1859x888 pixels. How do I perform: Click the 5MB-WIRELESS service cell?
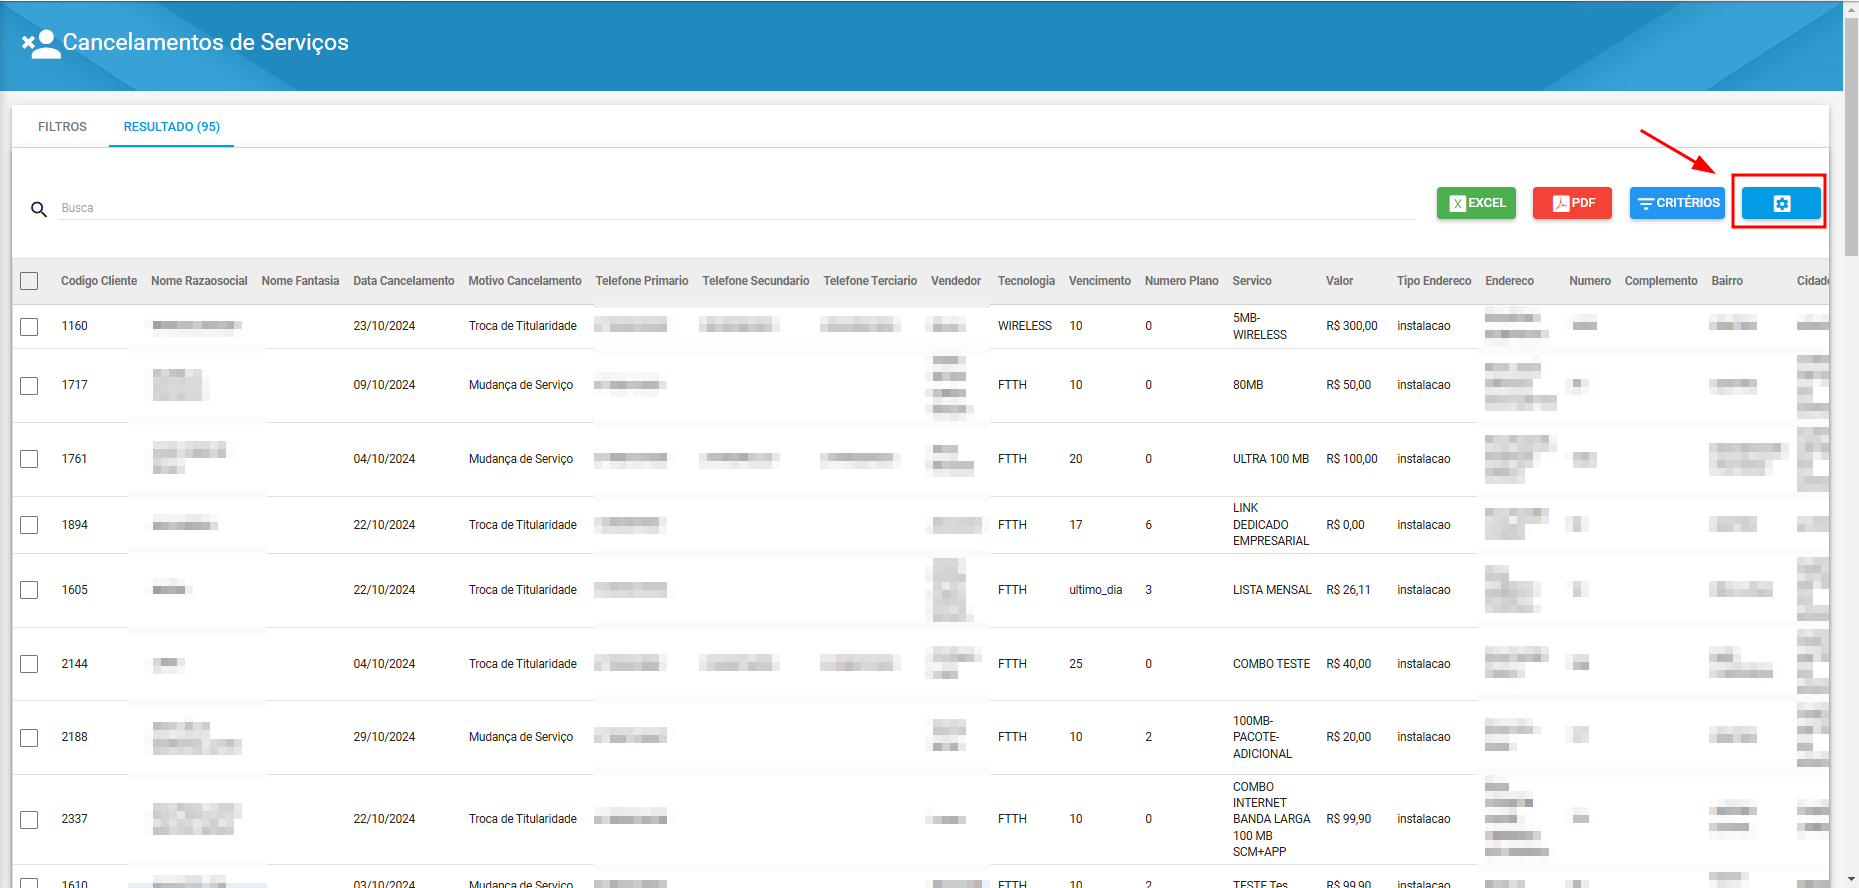click(1260, 326)
